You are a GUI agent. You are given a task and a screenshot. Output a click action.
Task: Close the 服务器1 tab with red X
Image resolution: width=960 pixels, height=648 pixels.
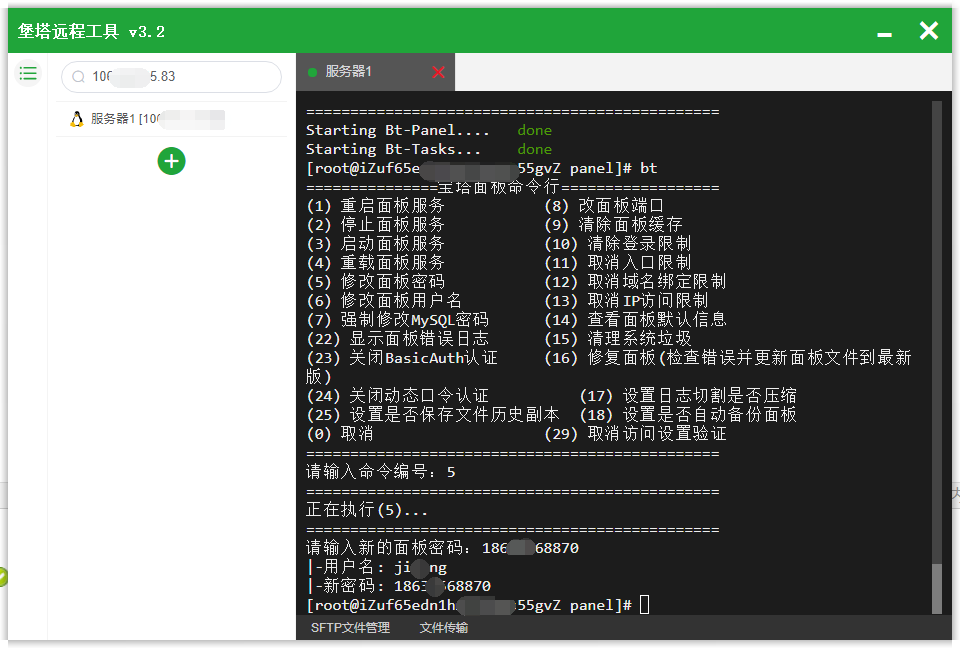(x=438, y=72)
